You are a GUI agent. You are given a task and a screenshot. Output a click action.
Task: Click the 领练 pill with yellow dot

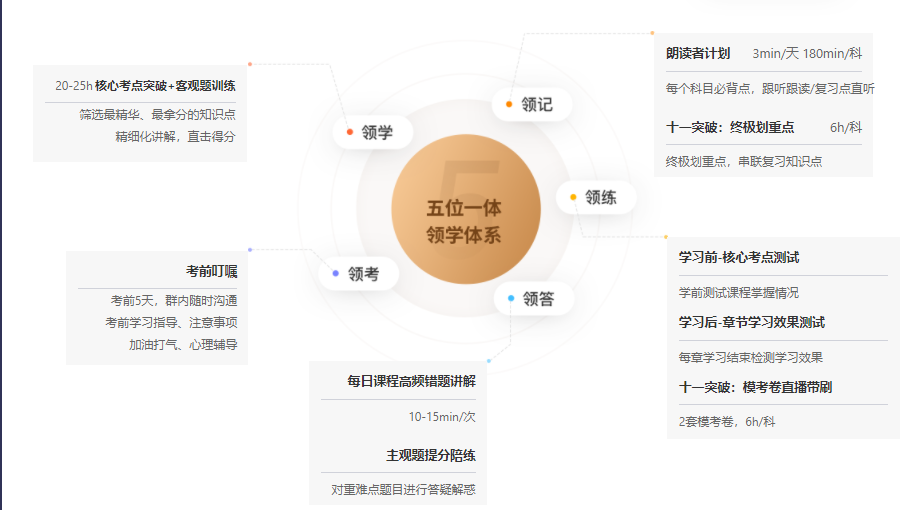(x=597, y=197)
